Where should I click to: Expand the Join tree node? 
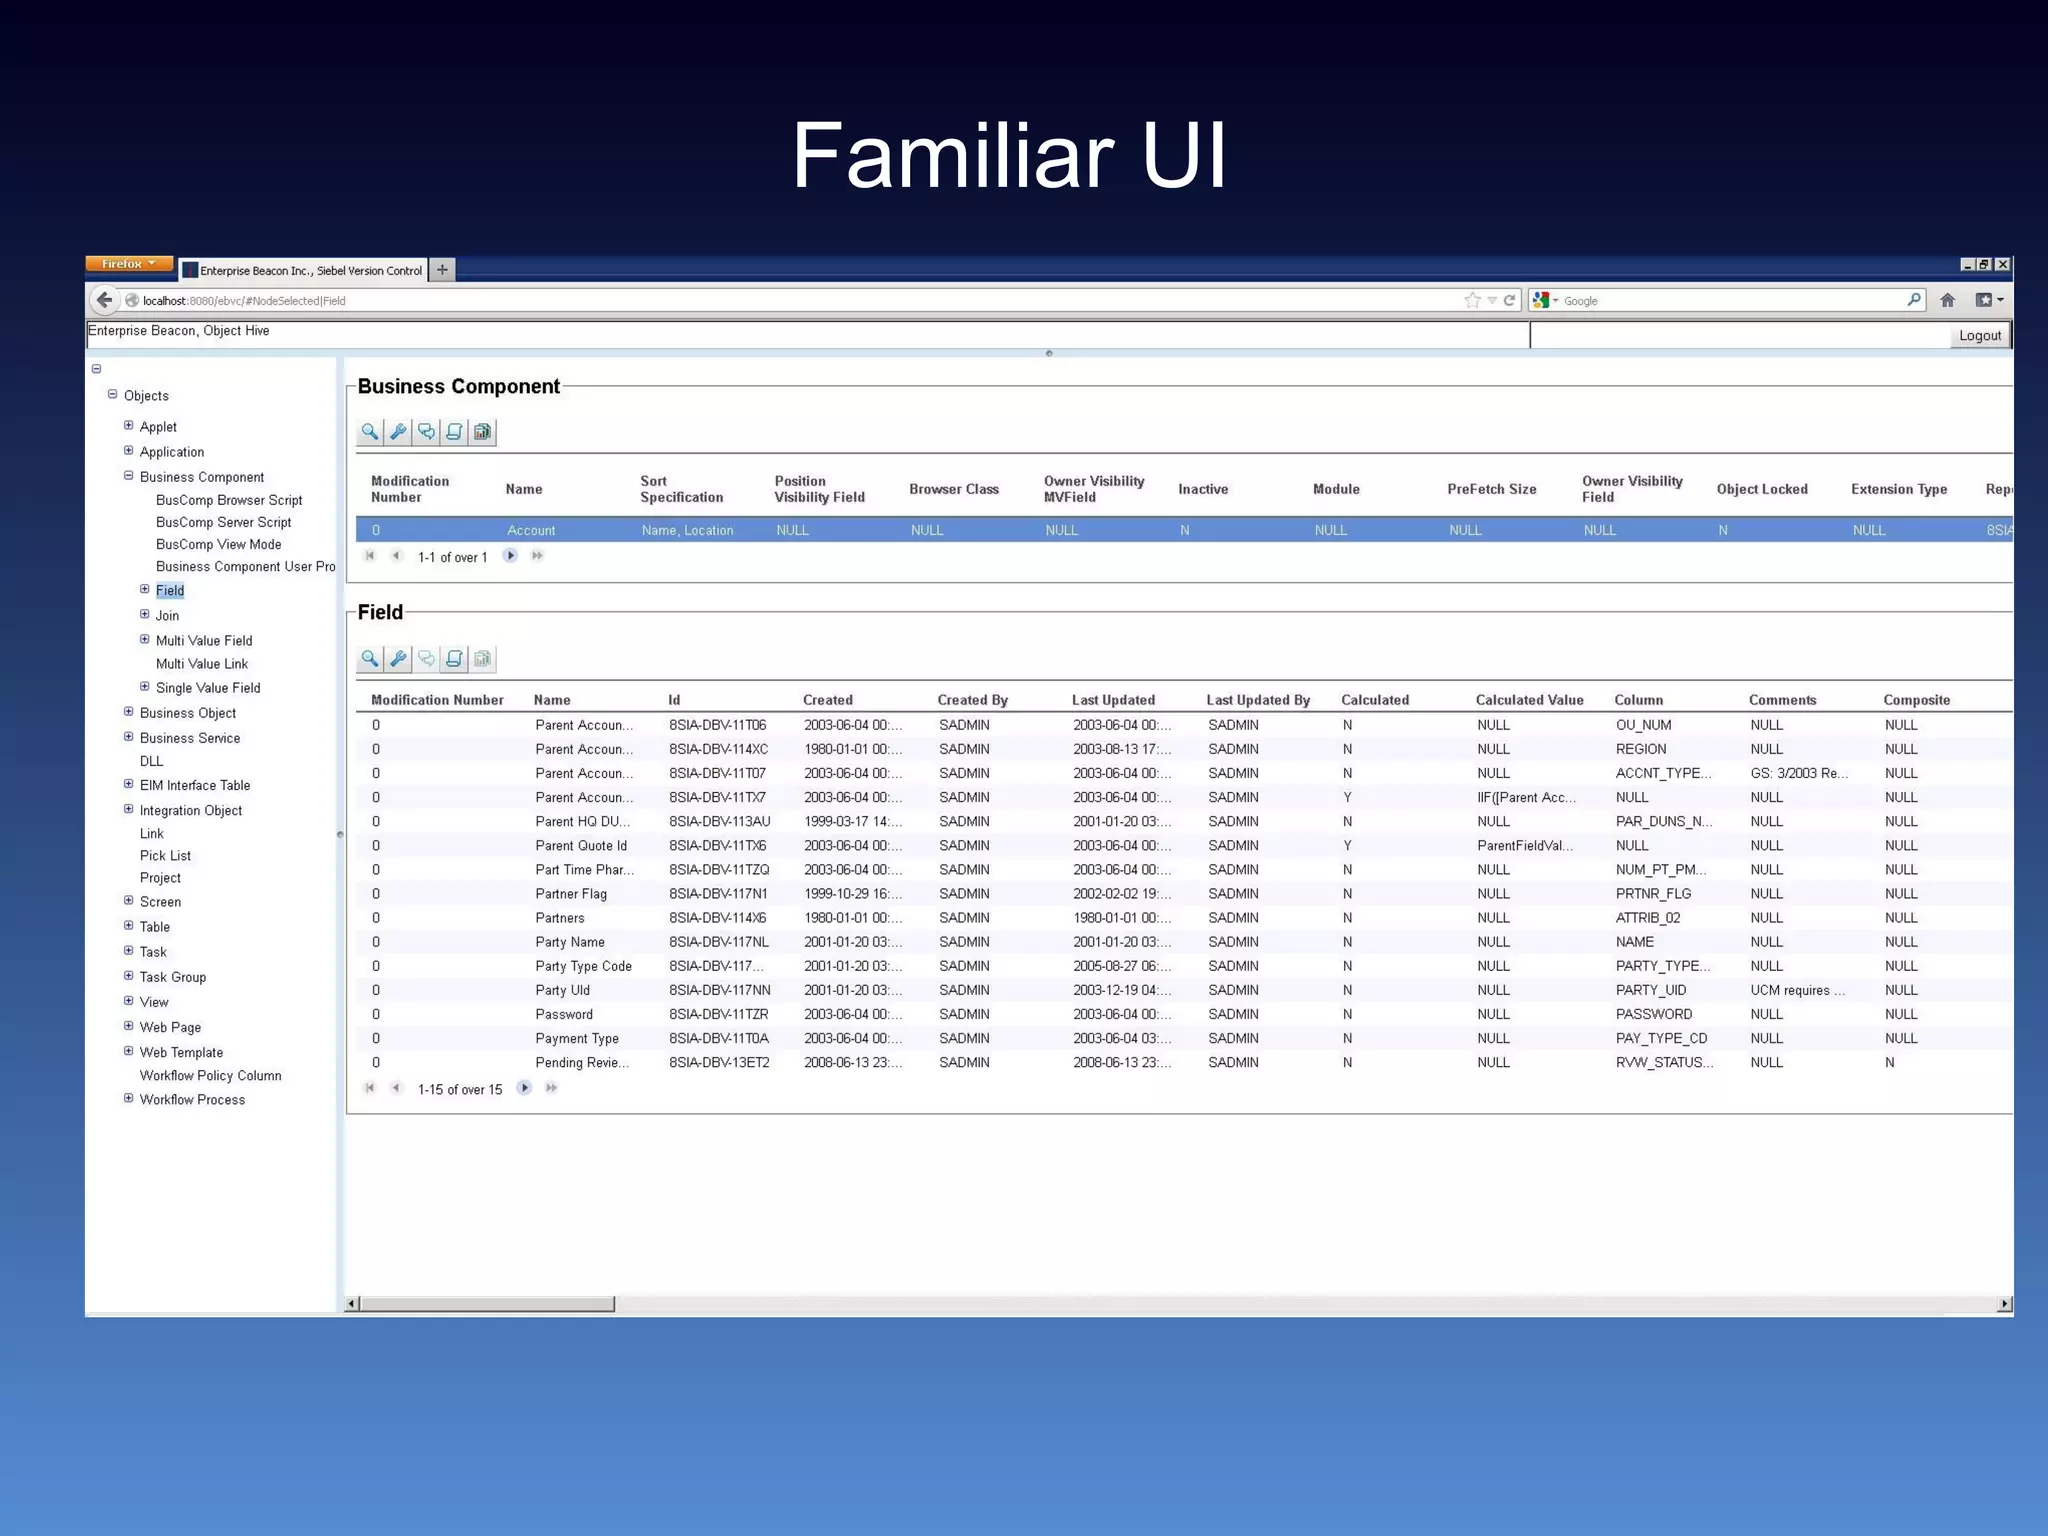(145, 614)
